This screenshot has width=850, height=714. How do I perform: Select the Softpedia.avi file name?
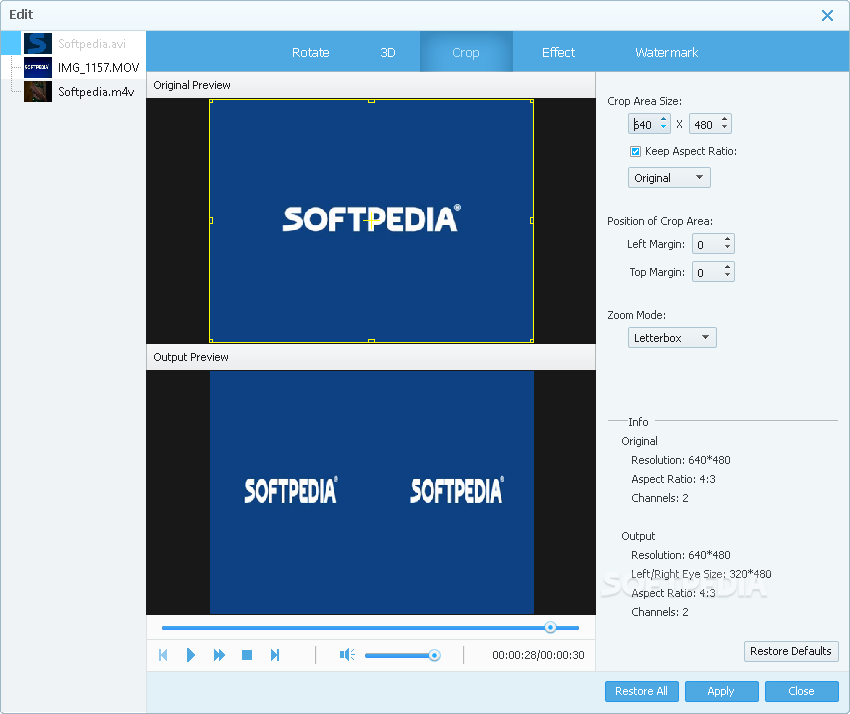(x=92, y=44)
